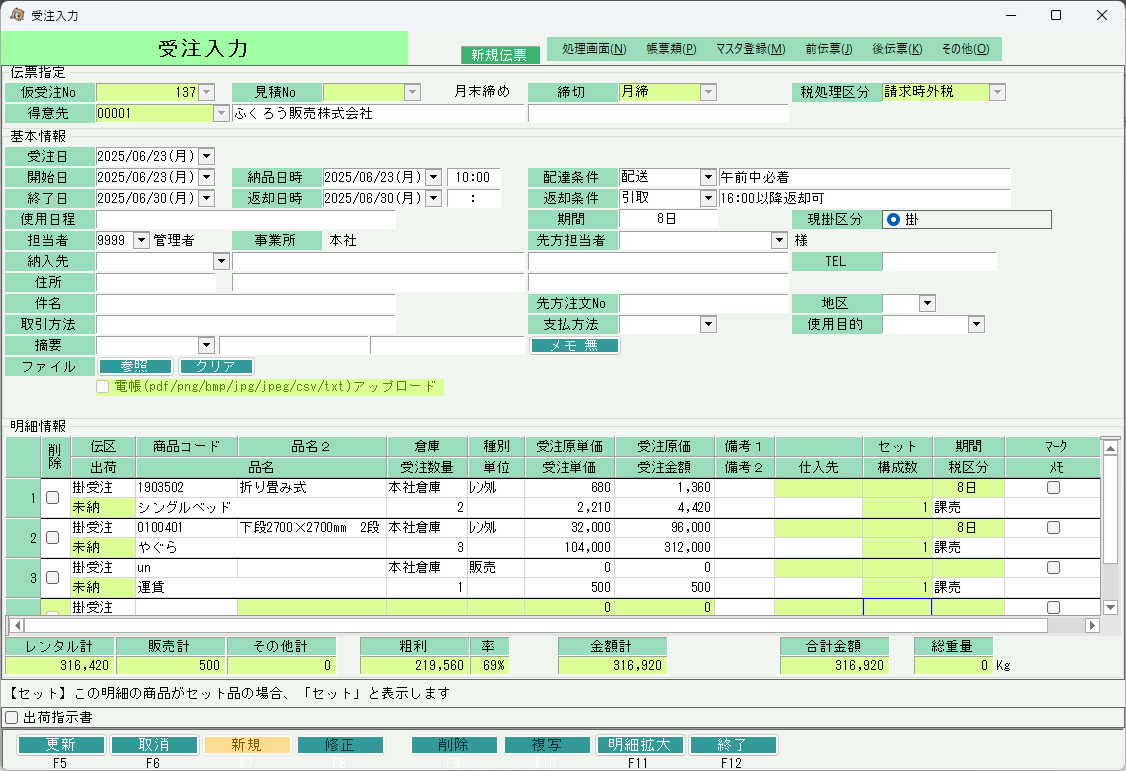Screen dimensions: 1126x771
Task: Click the クリア file button
Action: [216, 366]
